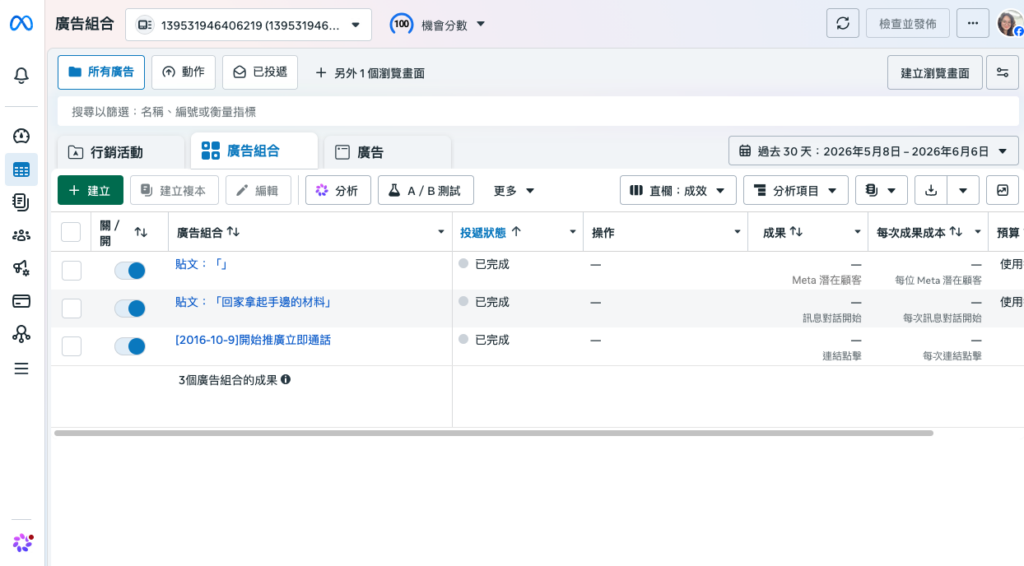Open the 分析項目 breakdown dropdown

[x=795, y=191]
